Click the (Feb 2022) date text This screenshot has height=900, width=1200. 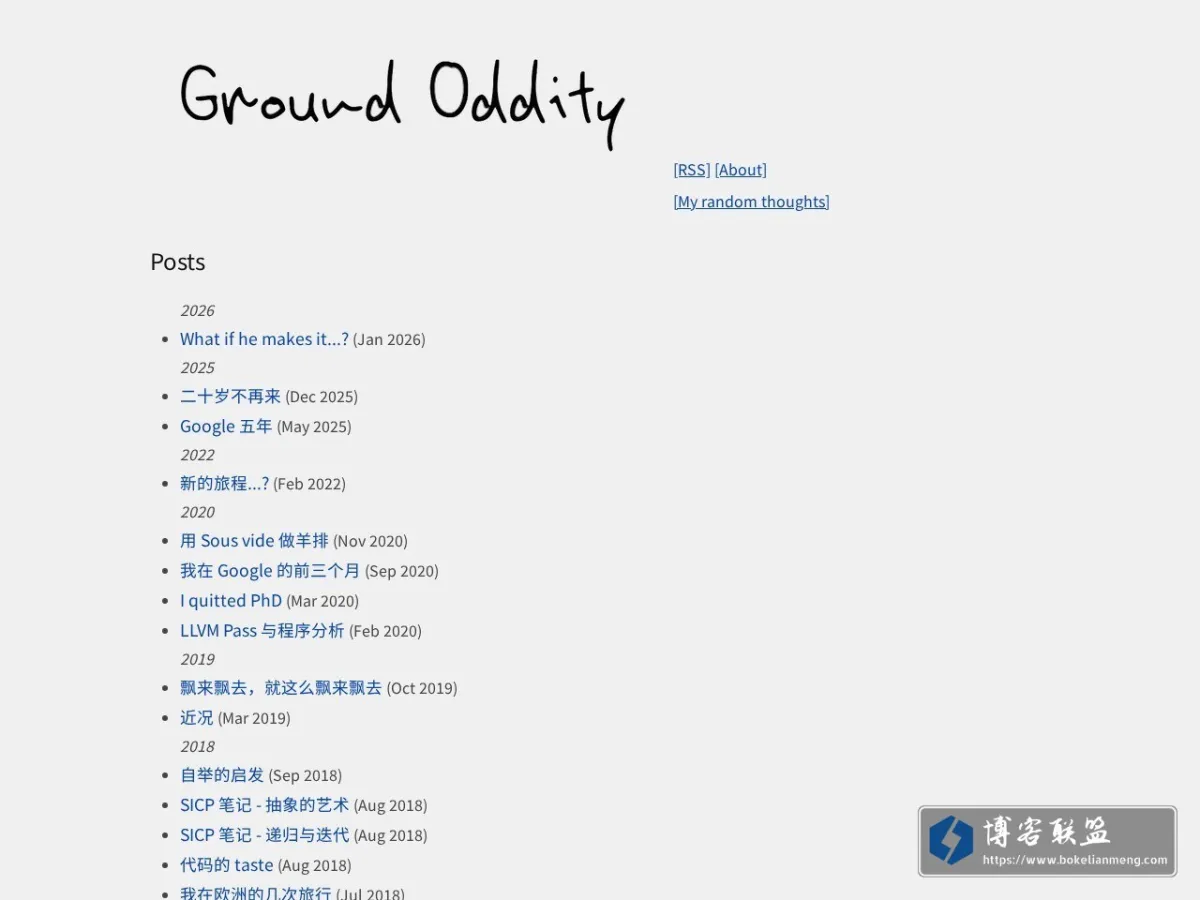(x=310, y=483)
